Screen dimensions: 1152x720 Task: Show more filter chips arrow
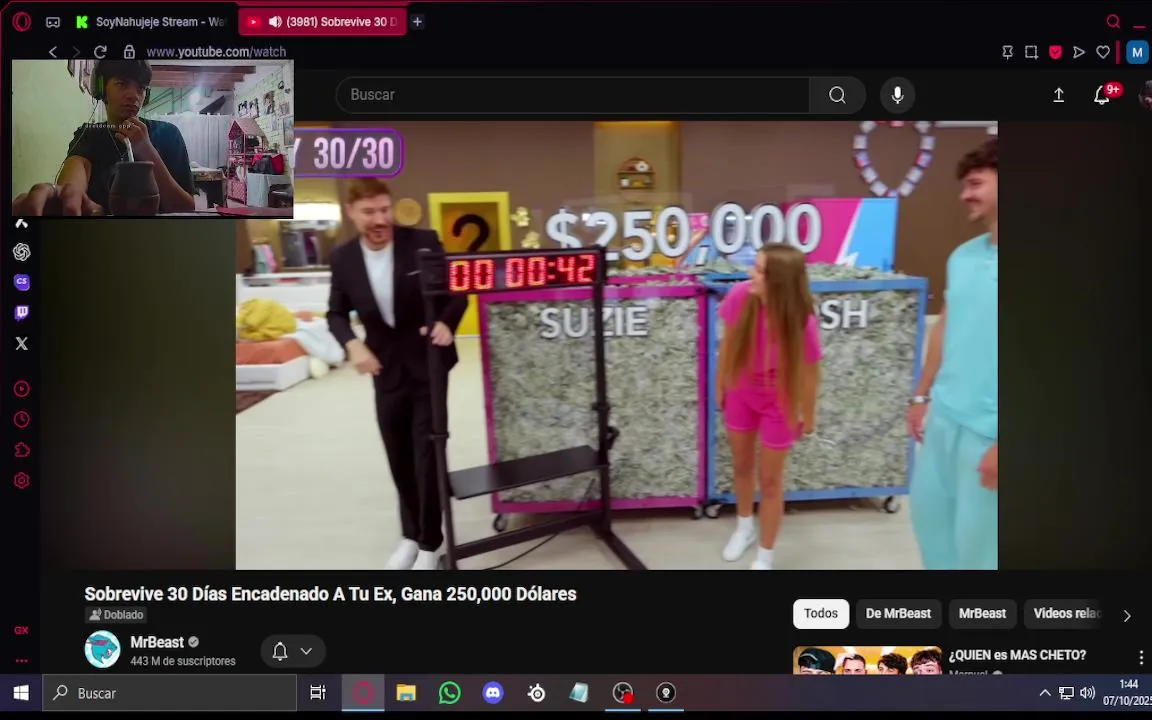pyautogui.click(x=1127, y=616)
